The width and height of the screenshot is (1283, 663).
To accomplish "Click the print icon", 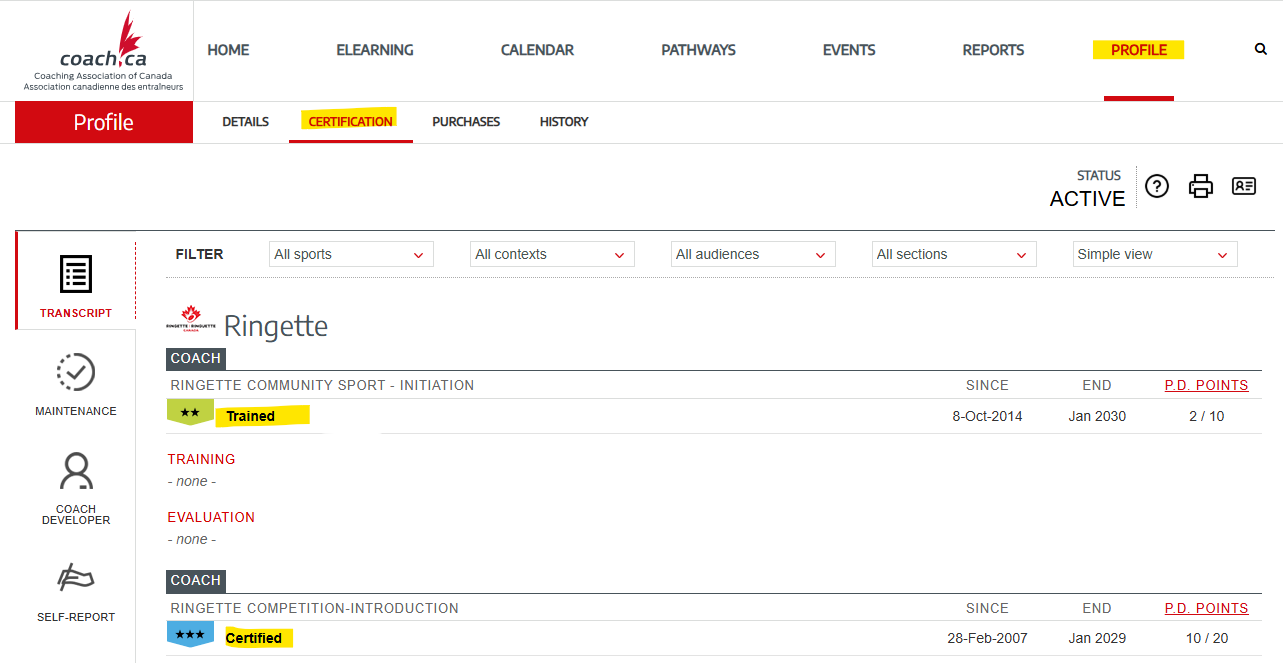I will [1201, 186].
